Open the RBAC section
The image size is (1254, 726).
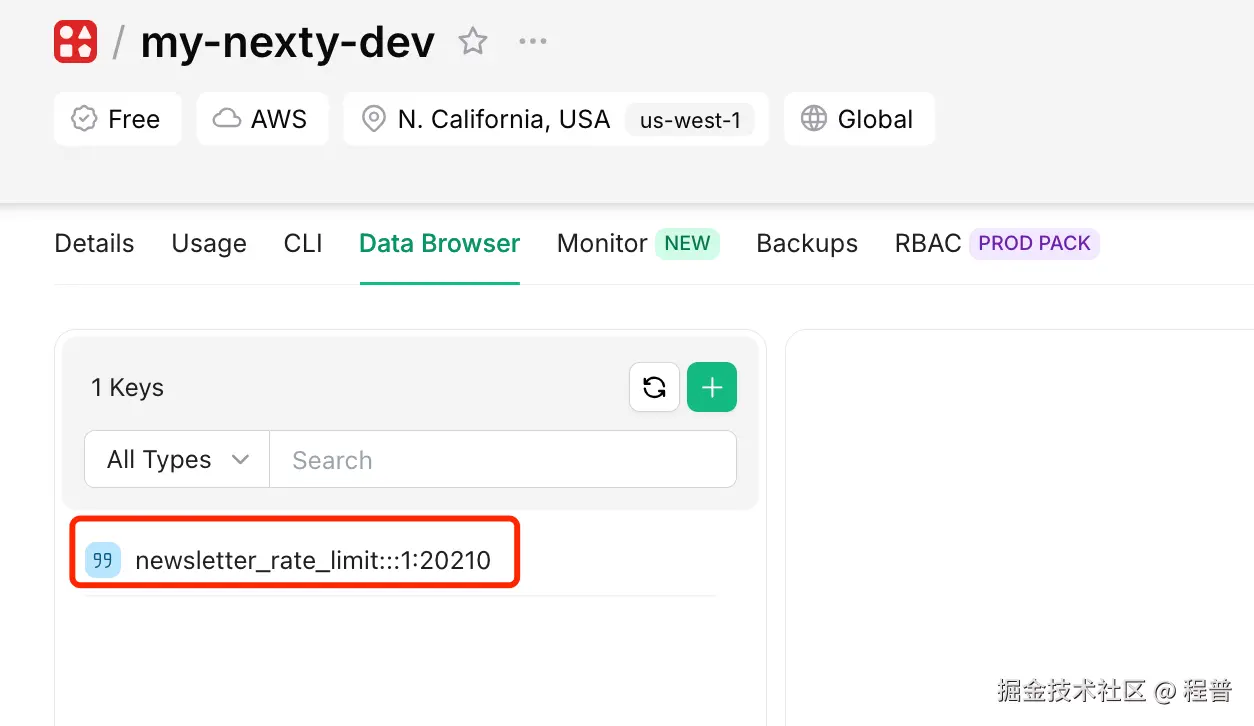click(927, 243)
